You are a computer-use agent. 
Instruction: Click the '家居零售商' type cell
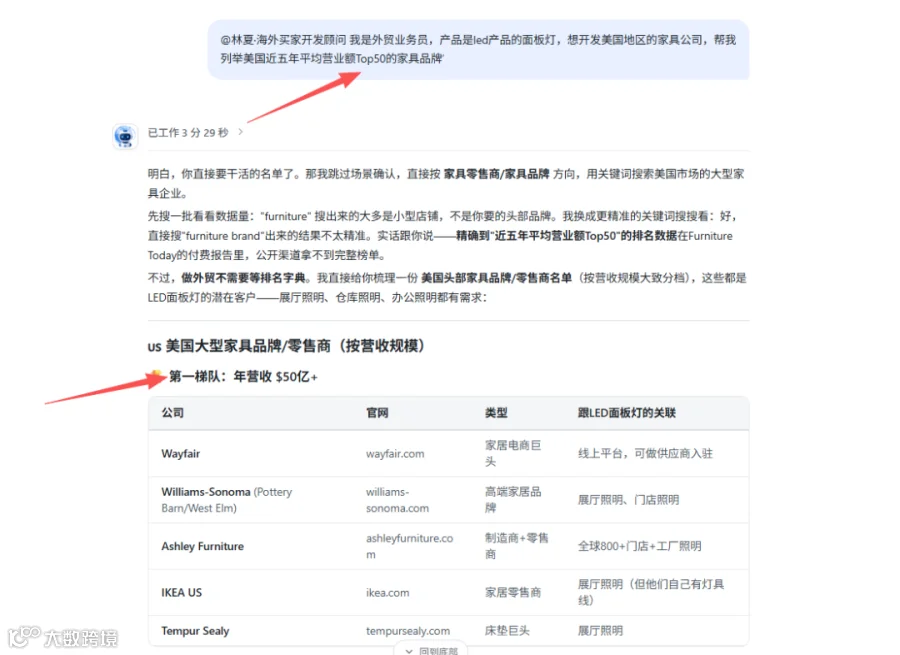513,592
